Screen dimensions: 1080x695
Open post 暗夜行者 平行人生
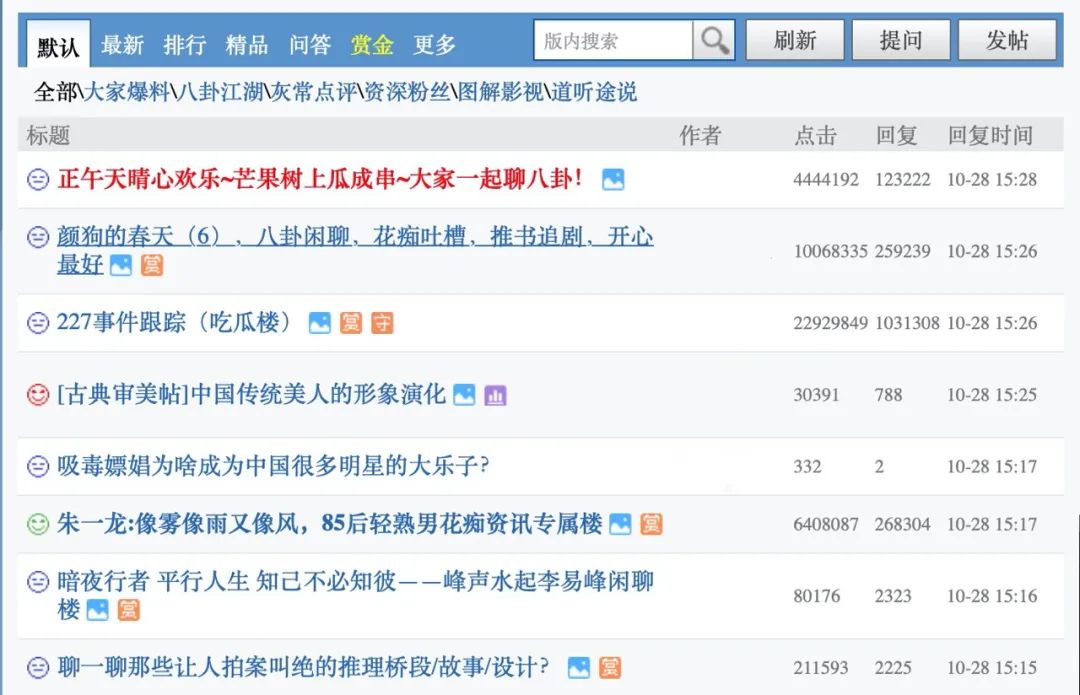pyautogui.click(x=355, y=595)
